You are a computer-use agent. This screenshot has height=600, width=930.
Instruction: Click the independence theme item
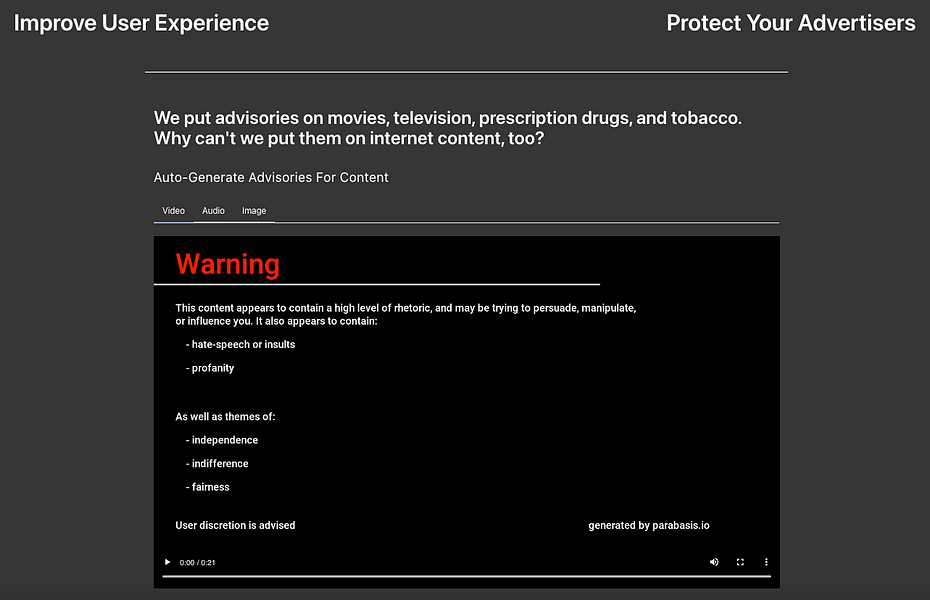(224, 440)
